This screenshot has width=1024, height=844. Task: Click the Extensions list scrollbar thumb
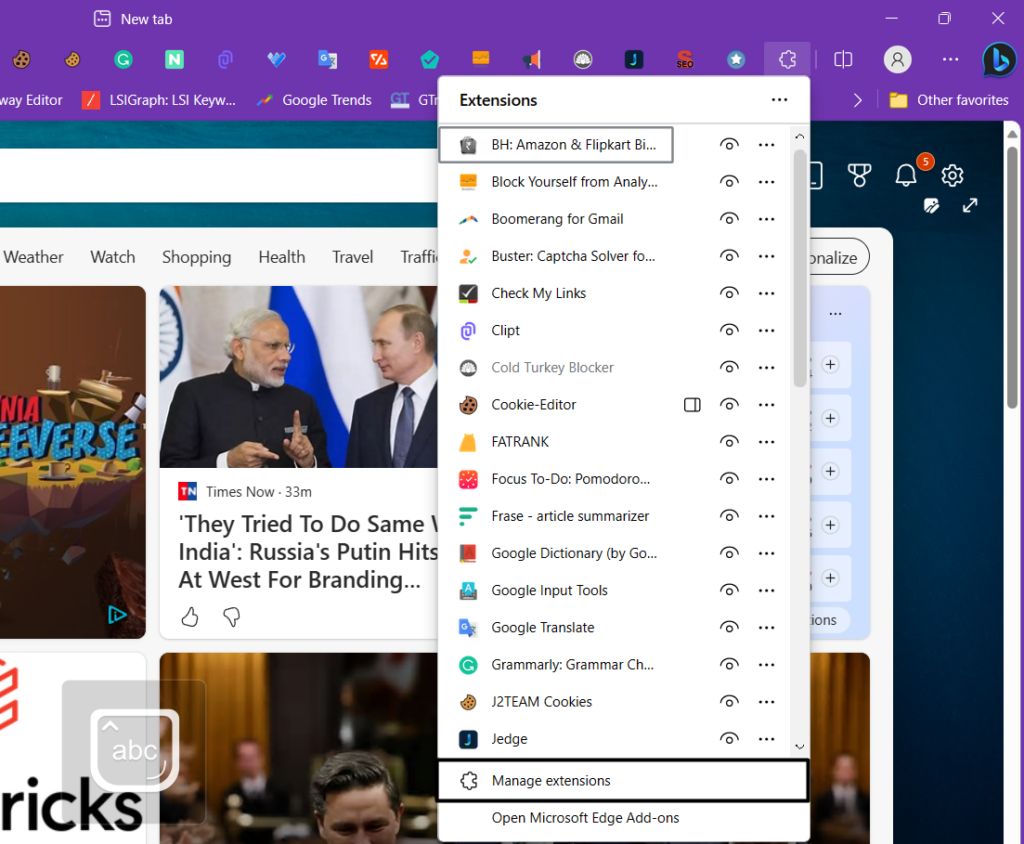(800, 268)
